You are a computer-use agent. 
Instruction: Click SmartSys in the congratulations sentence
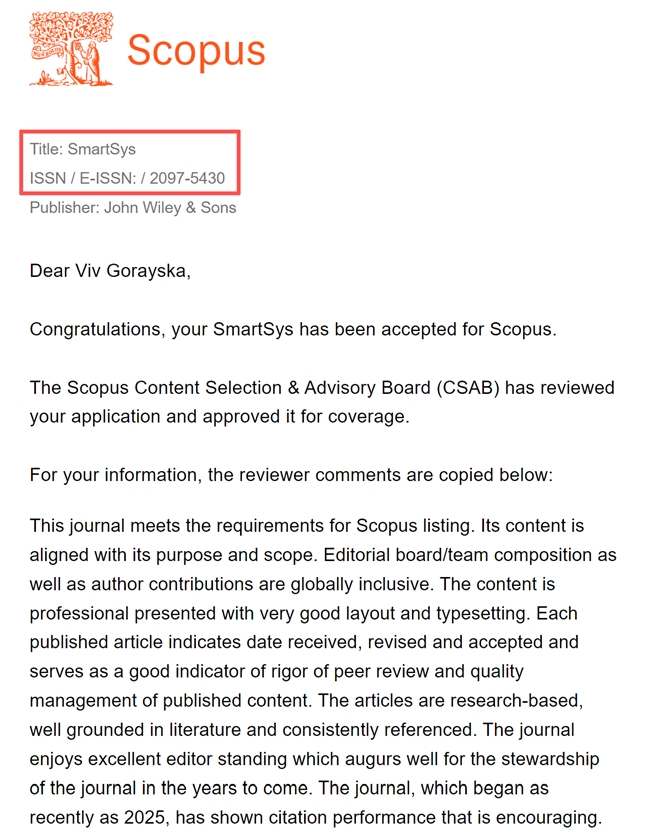[253, 329]
